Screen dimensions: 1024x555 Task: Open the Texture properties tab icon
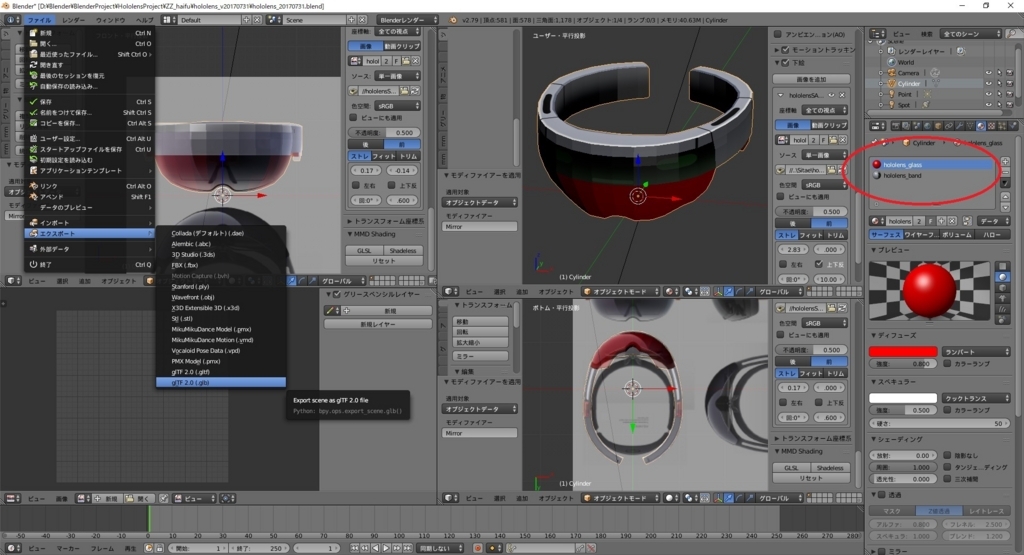click(991, 126)
